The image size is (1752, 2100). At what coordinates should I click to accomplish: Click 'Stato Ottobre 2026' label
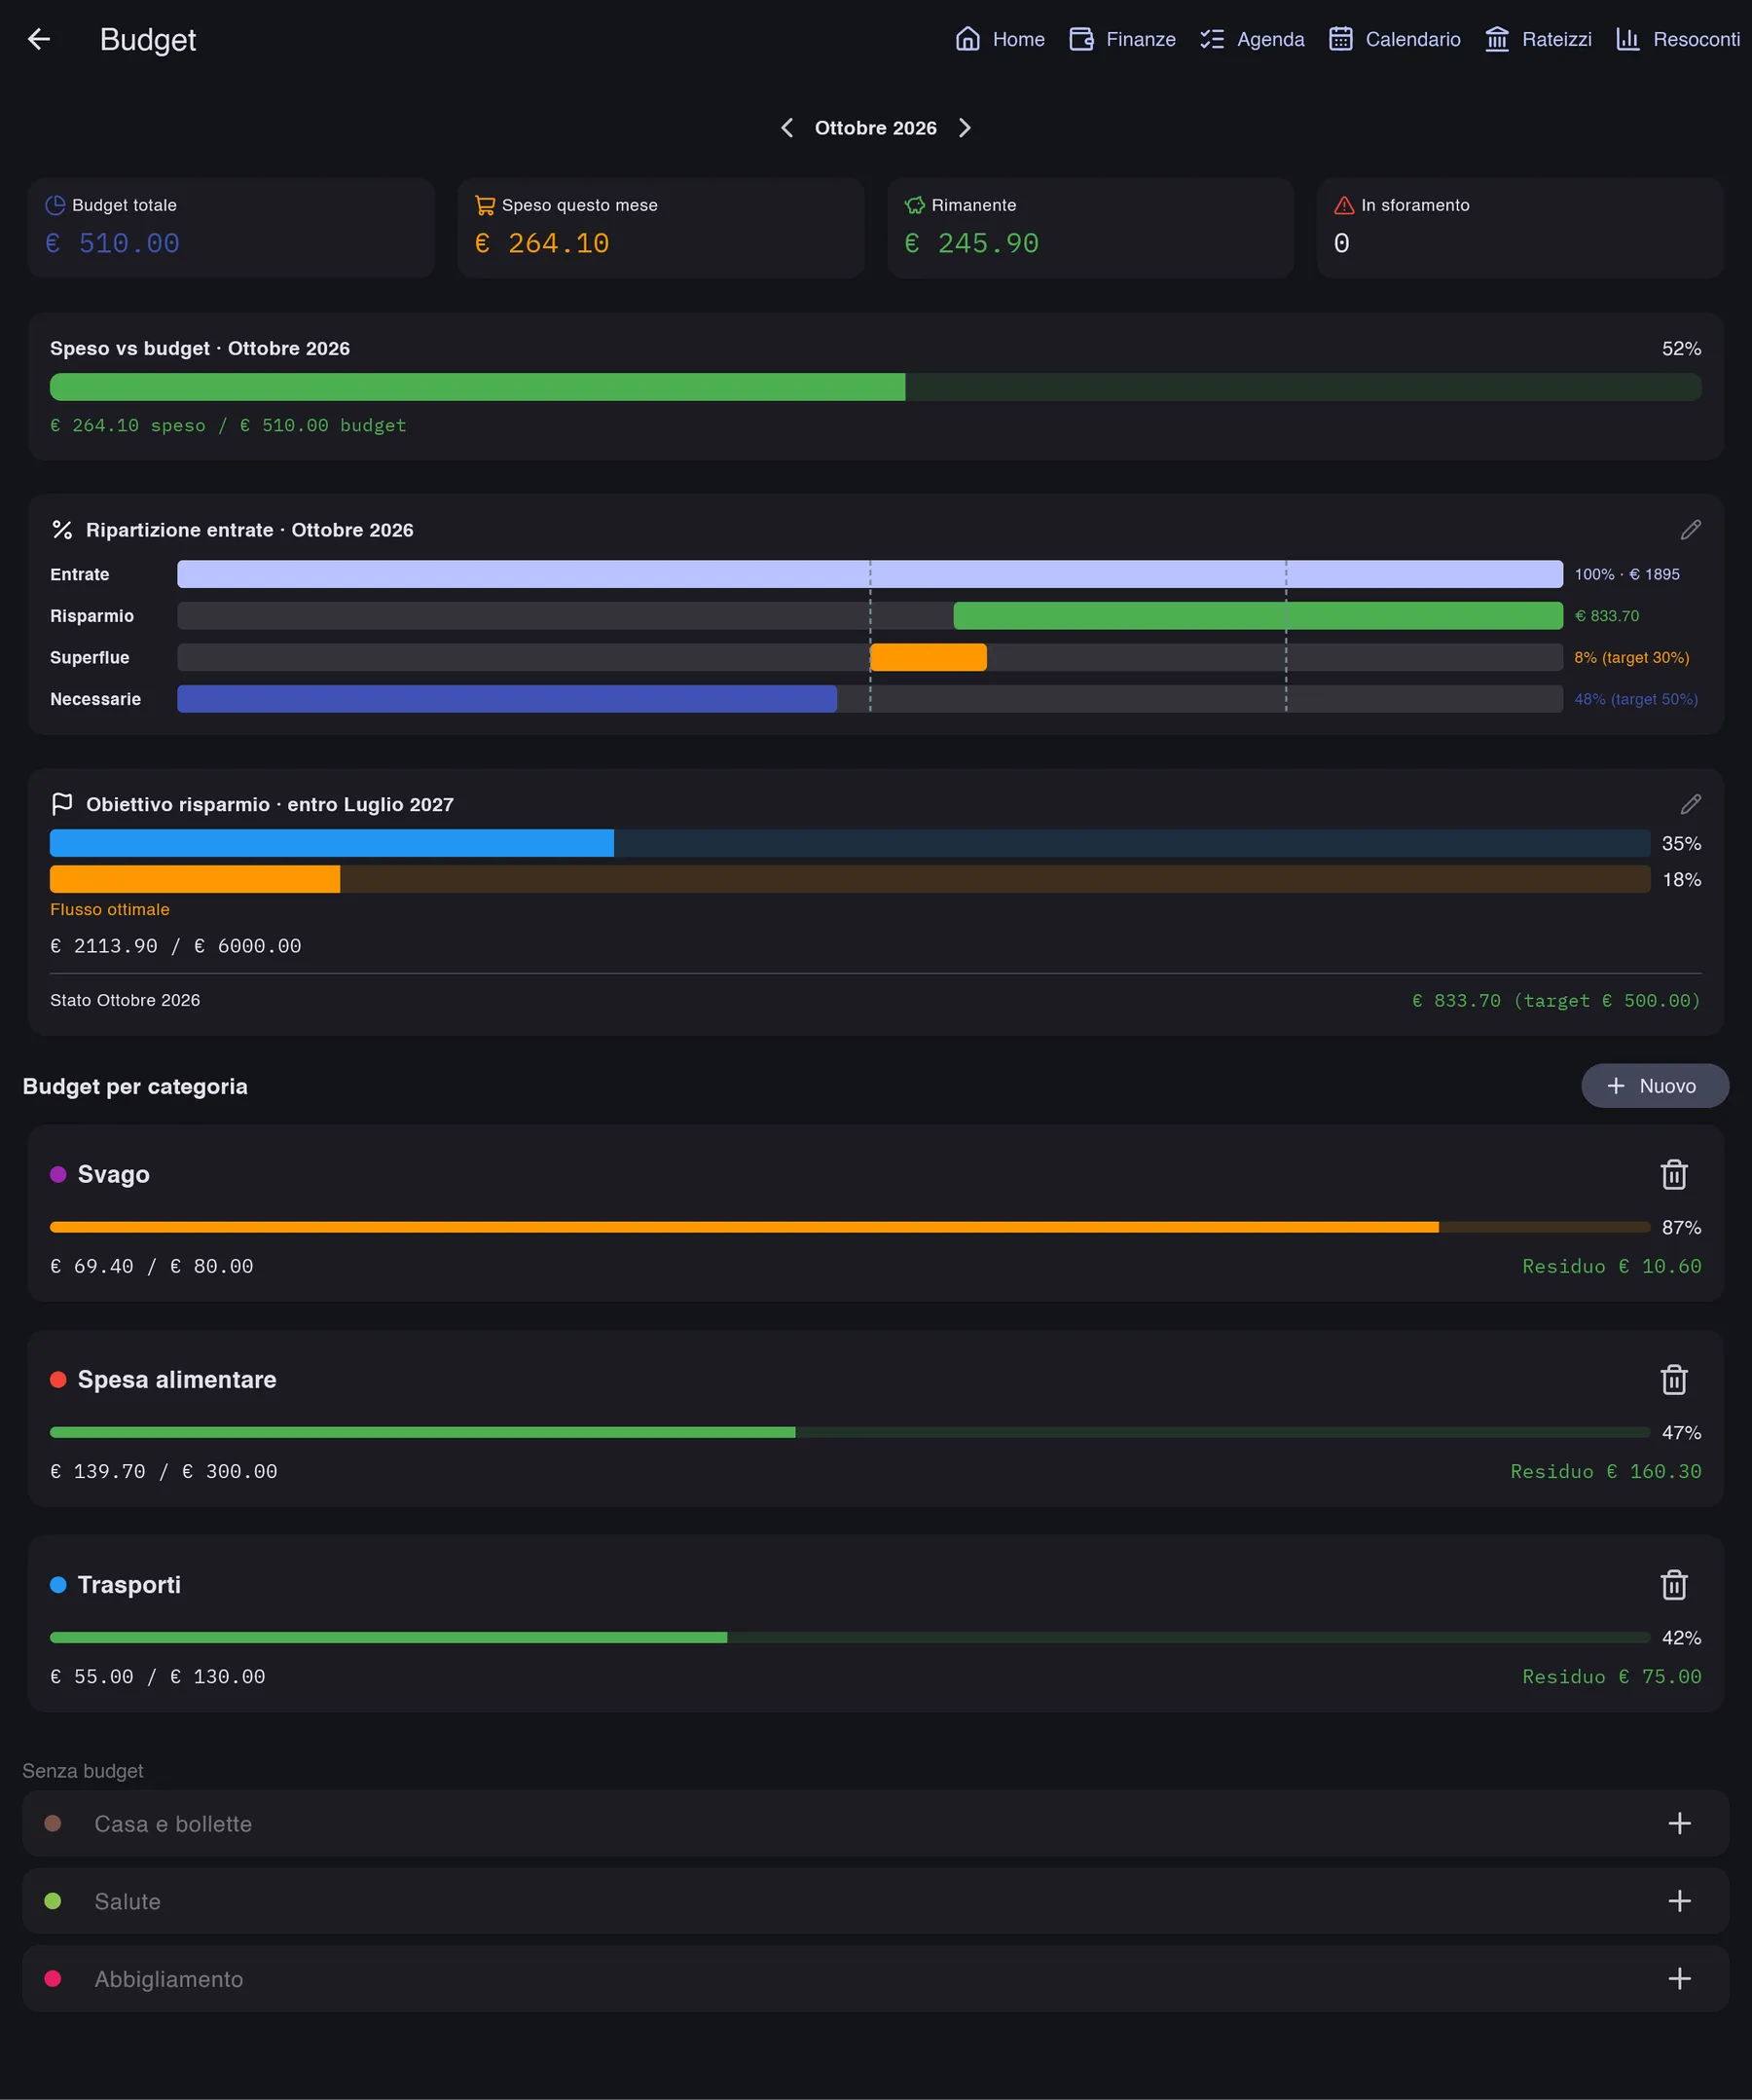pos(125,1000)
